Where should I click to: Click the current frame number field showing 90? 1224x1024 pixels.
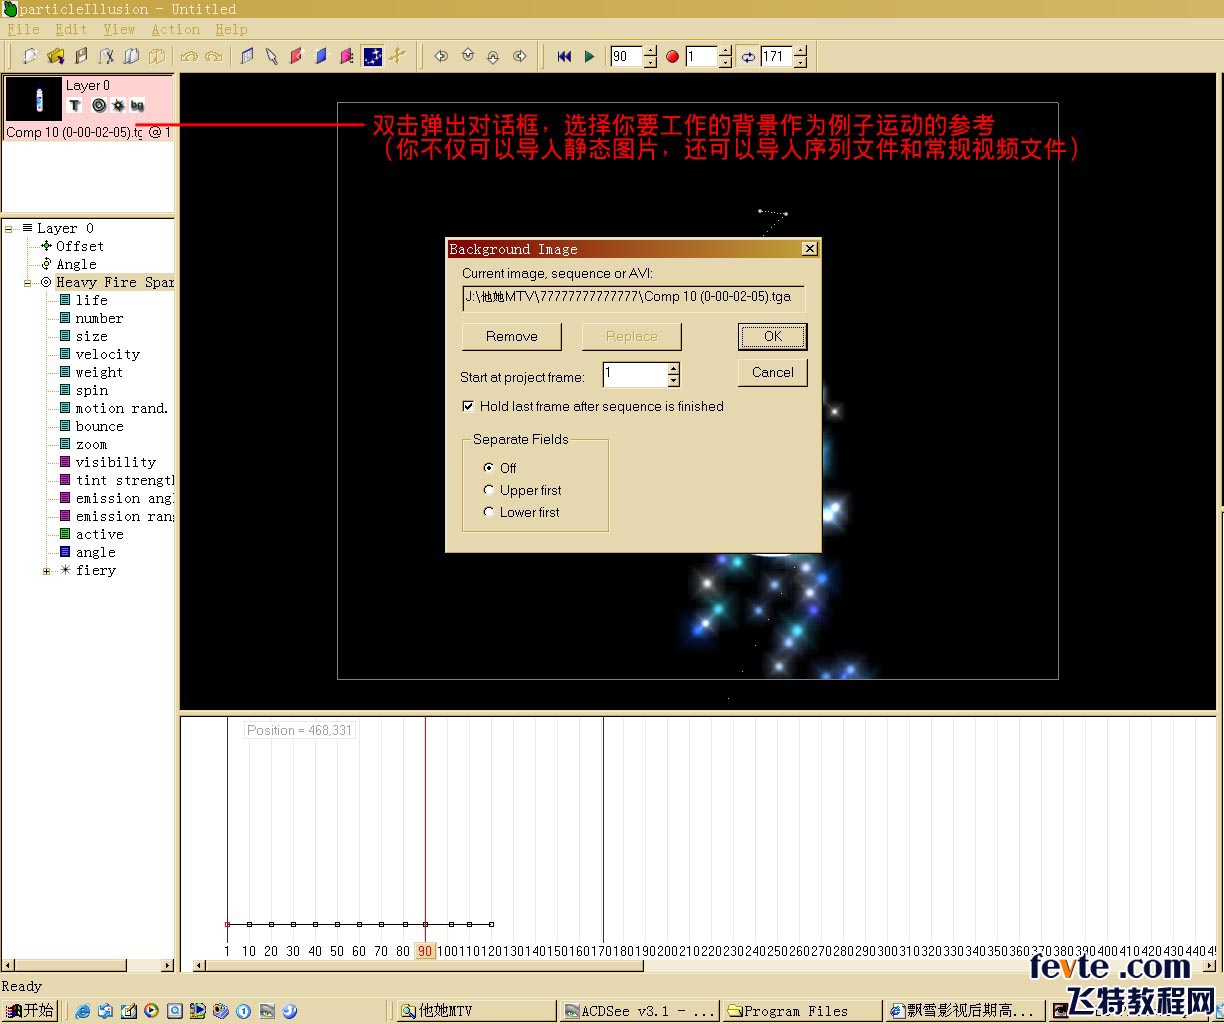click(x=627, y=57)
